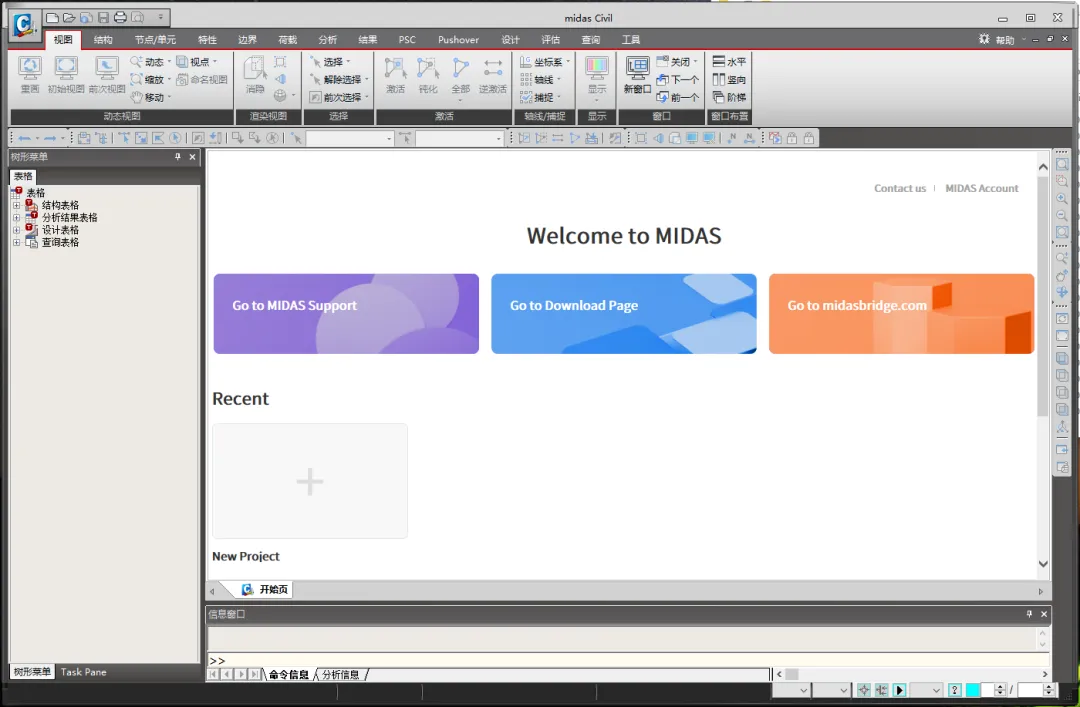Click the MIDAS Account link
1080x707 pixels.
point(982,188)
